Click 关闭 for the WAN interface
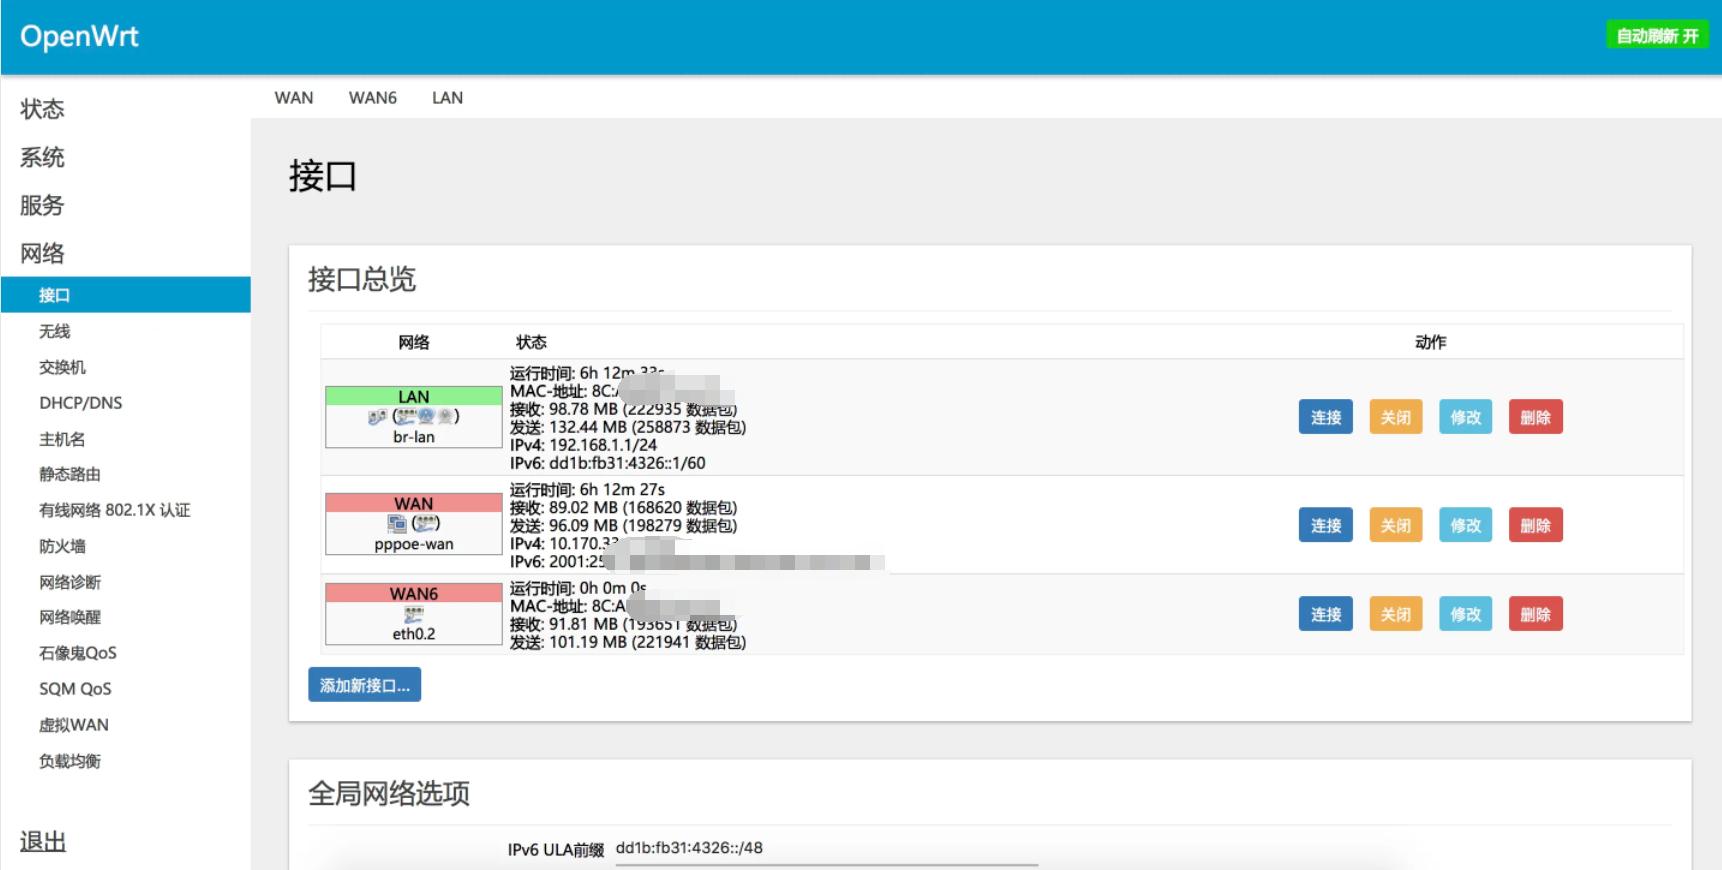 (x=1396, y=525)
